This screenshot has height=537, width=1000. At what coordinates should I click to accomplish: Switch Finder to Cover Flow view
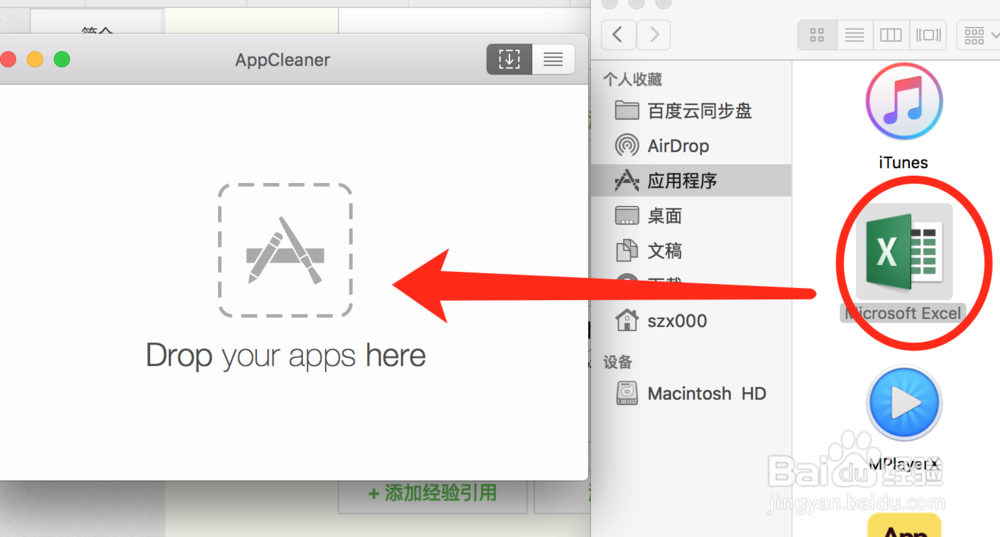928,34
